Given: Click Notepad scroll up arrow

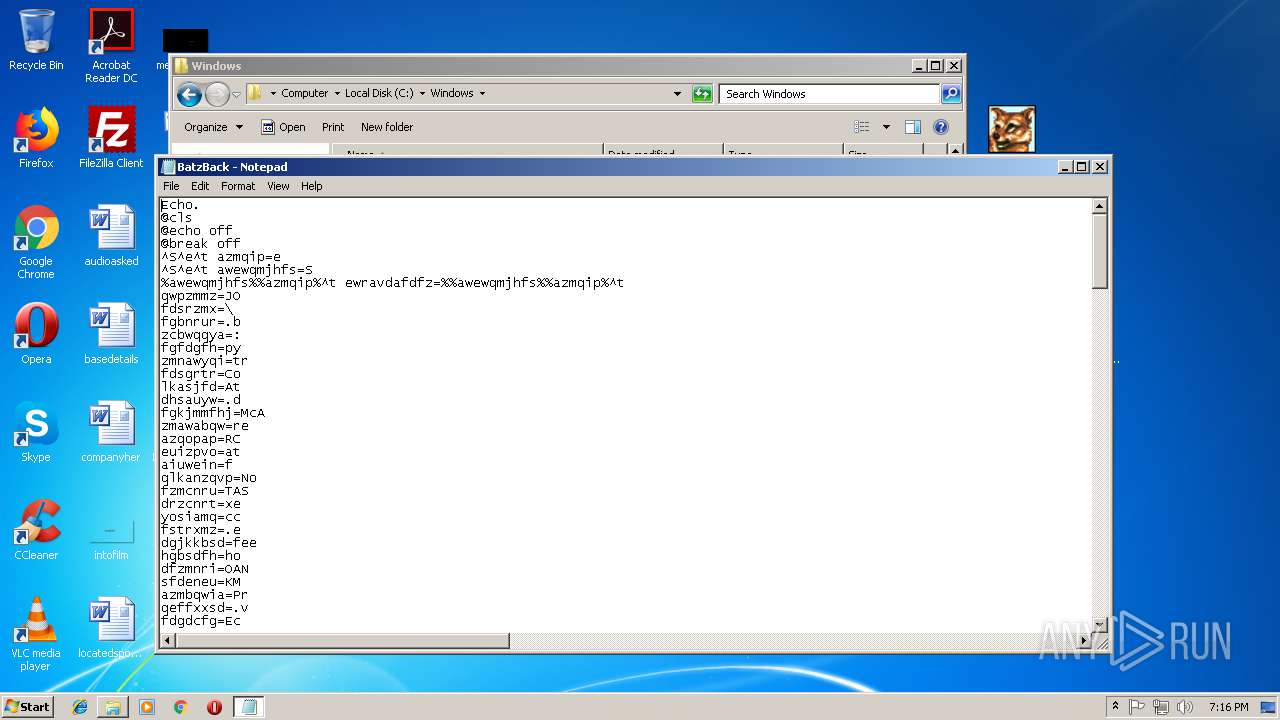Looking at the screenshot, I should click(1100, 206).
